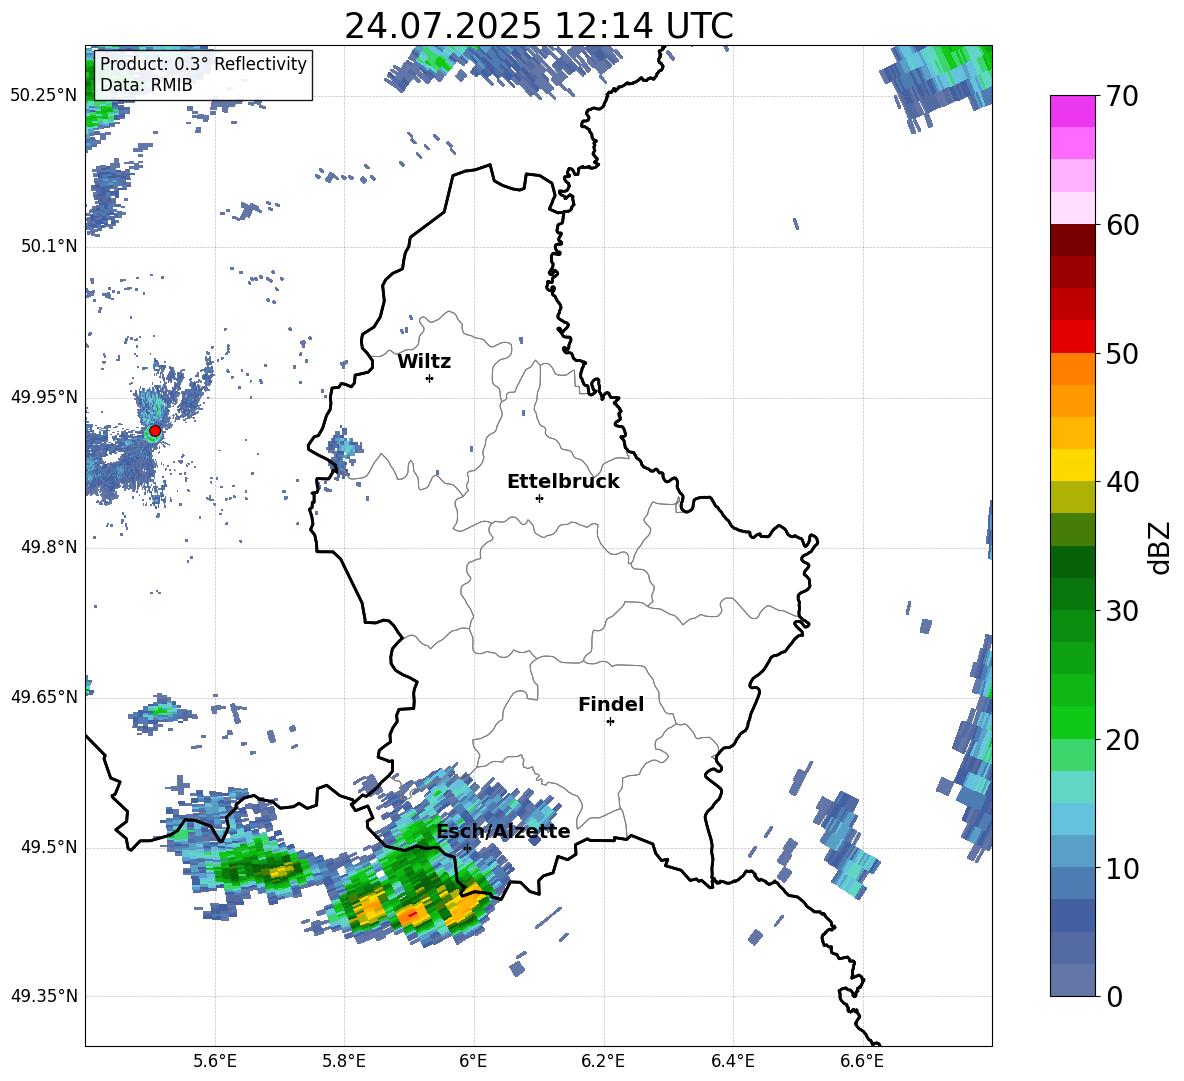Image resolution: width=1184 pixels, height=1081 pixels.
Task: Click the 20 value on colorbar
Action: pyautogui.click(x=1122, y=740)
